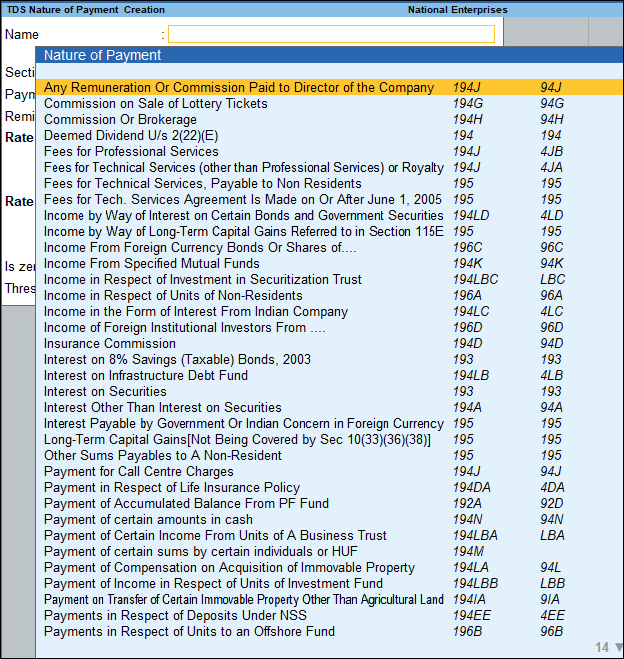
Task: Select Fees for Tech. Services Agreement after June 2005
Action: pyautogui.click(x=329, y=199)
